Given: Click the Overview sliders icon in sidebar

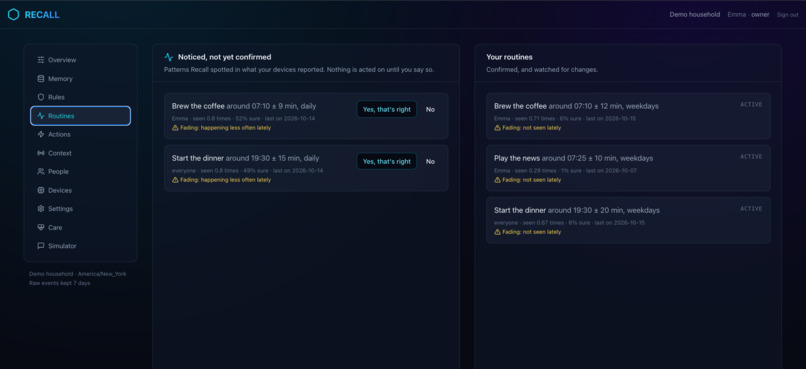Looking at the screenshot, I should tap(41, 60).
